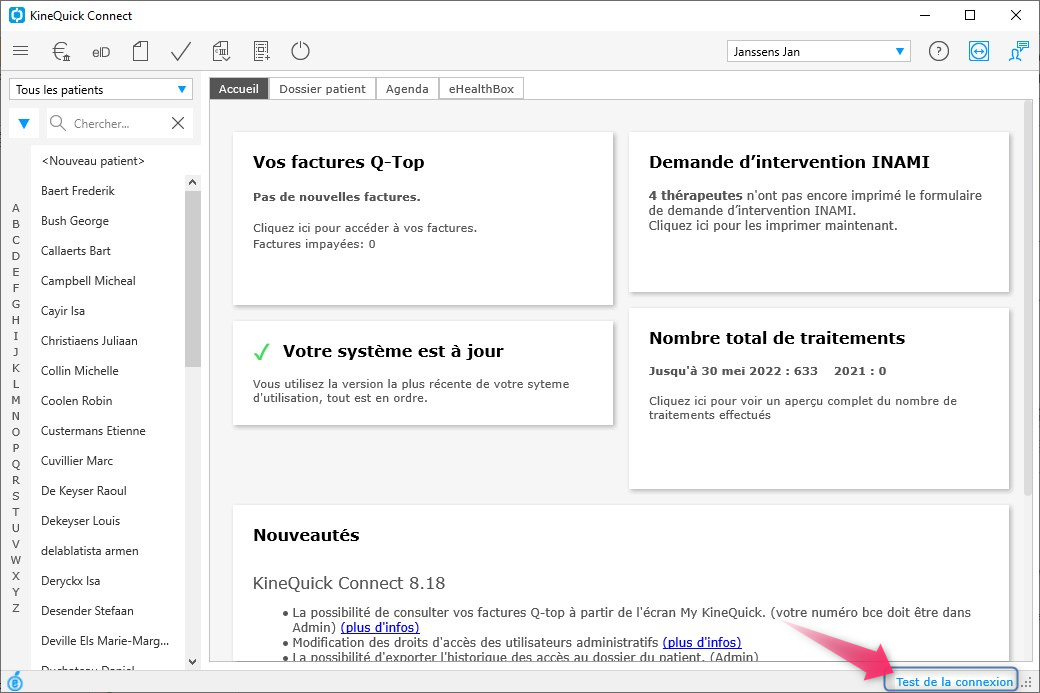1040x693 pixels.
Task: Open the Vos factures Q-Top card
Action: pyautogui.click(x=423, y=218)
